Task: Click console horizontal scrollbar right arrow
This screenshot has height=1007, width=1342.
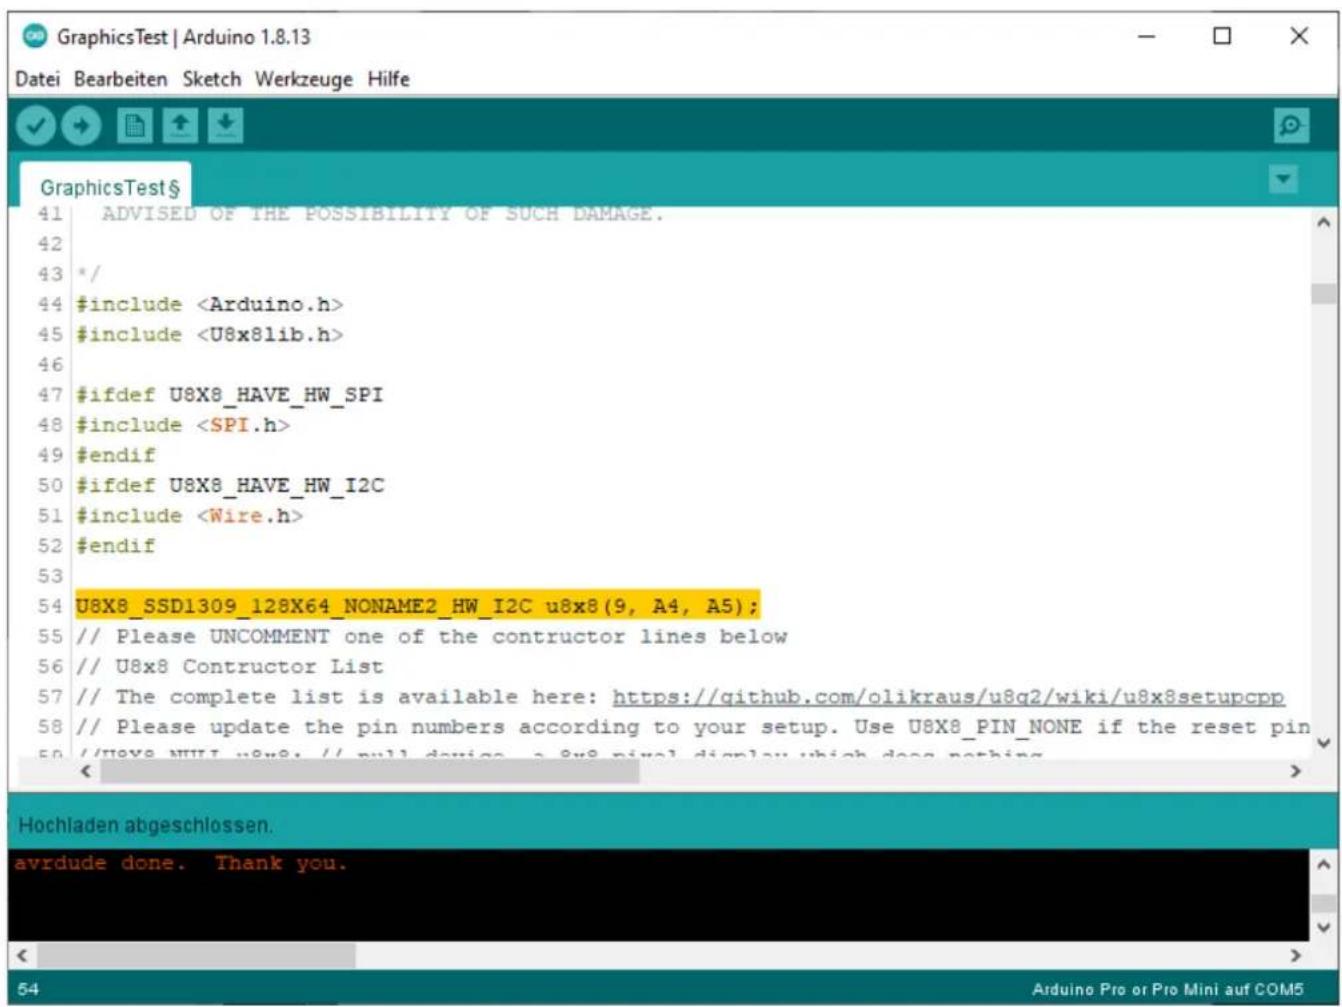Action: pyautogui.click(x=1296, y=955)
